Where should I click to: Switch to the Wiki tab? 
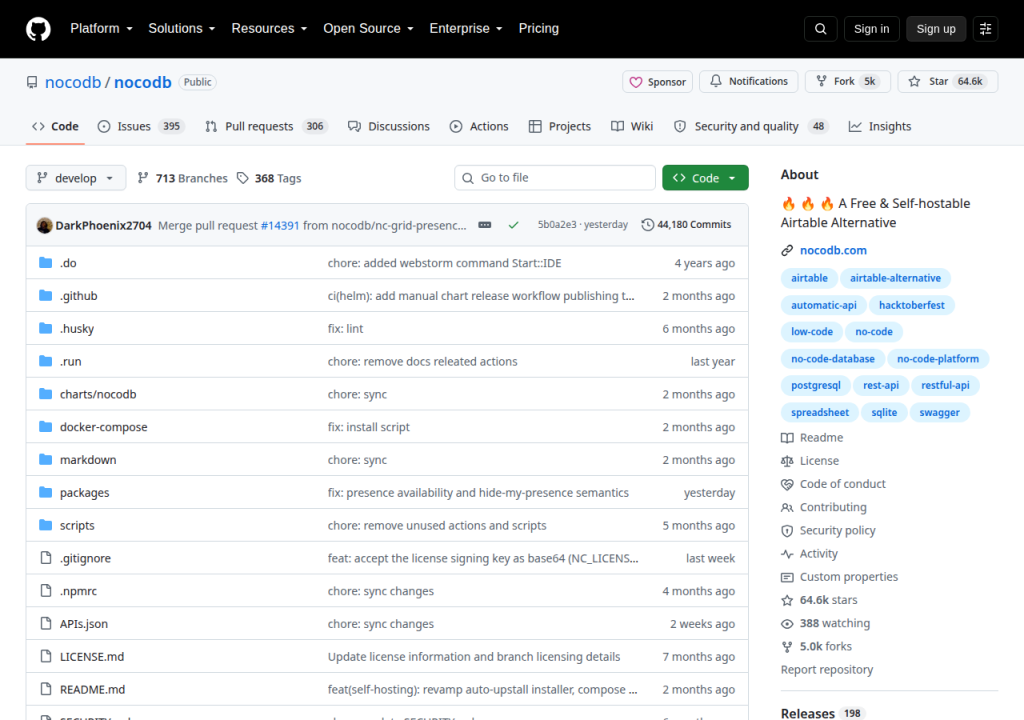[632, 127]
